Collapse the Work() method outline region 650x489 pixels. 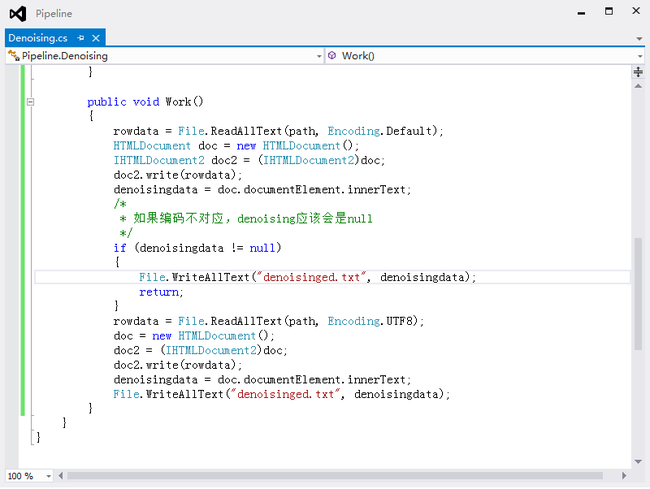[30, 102]
